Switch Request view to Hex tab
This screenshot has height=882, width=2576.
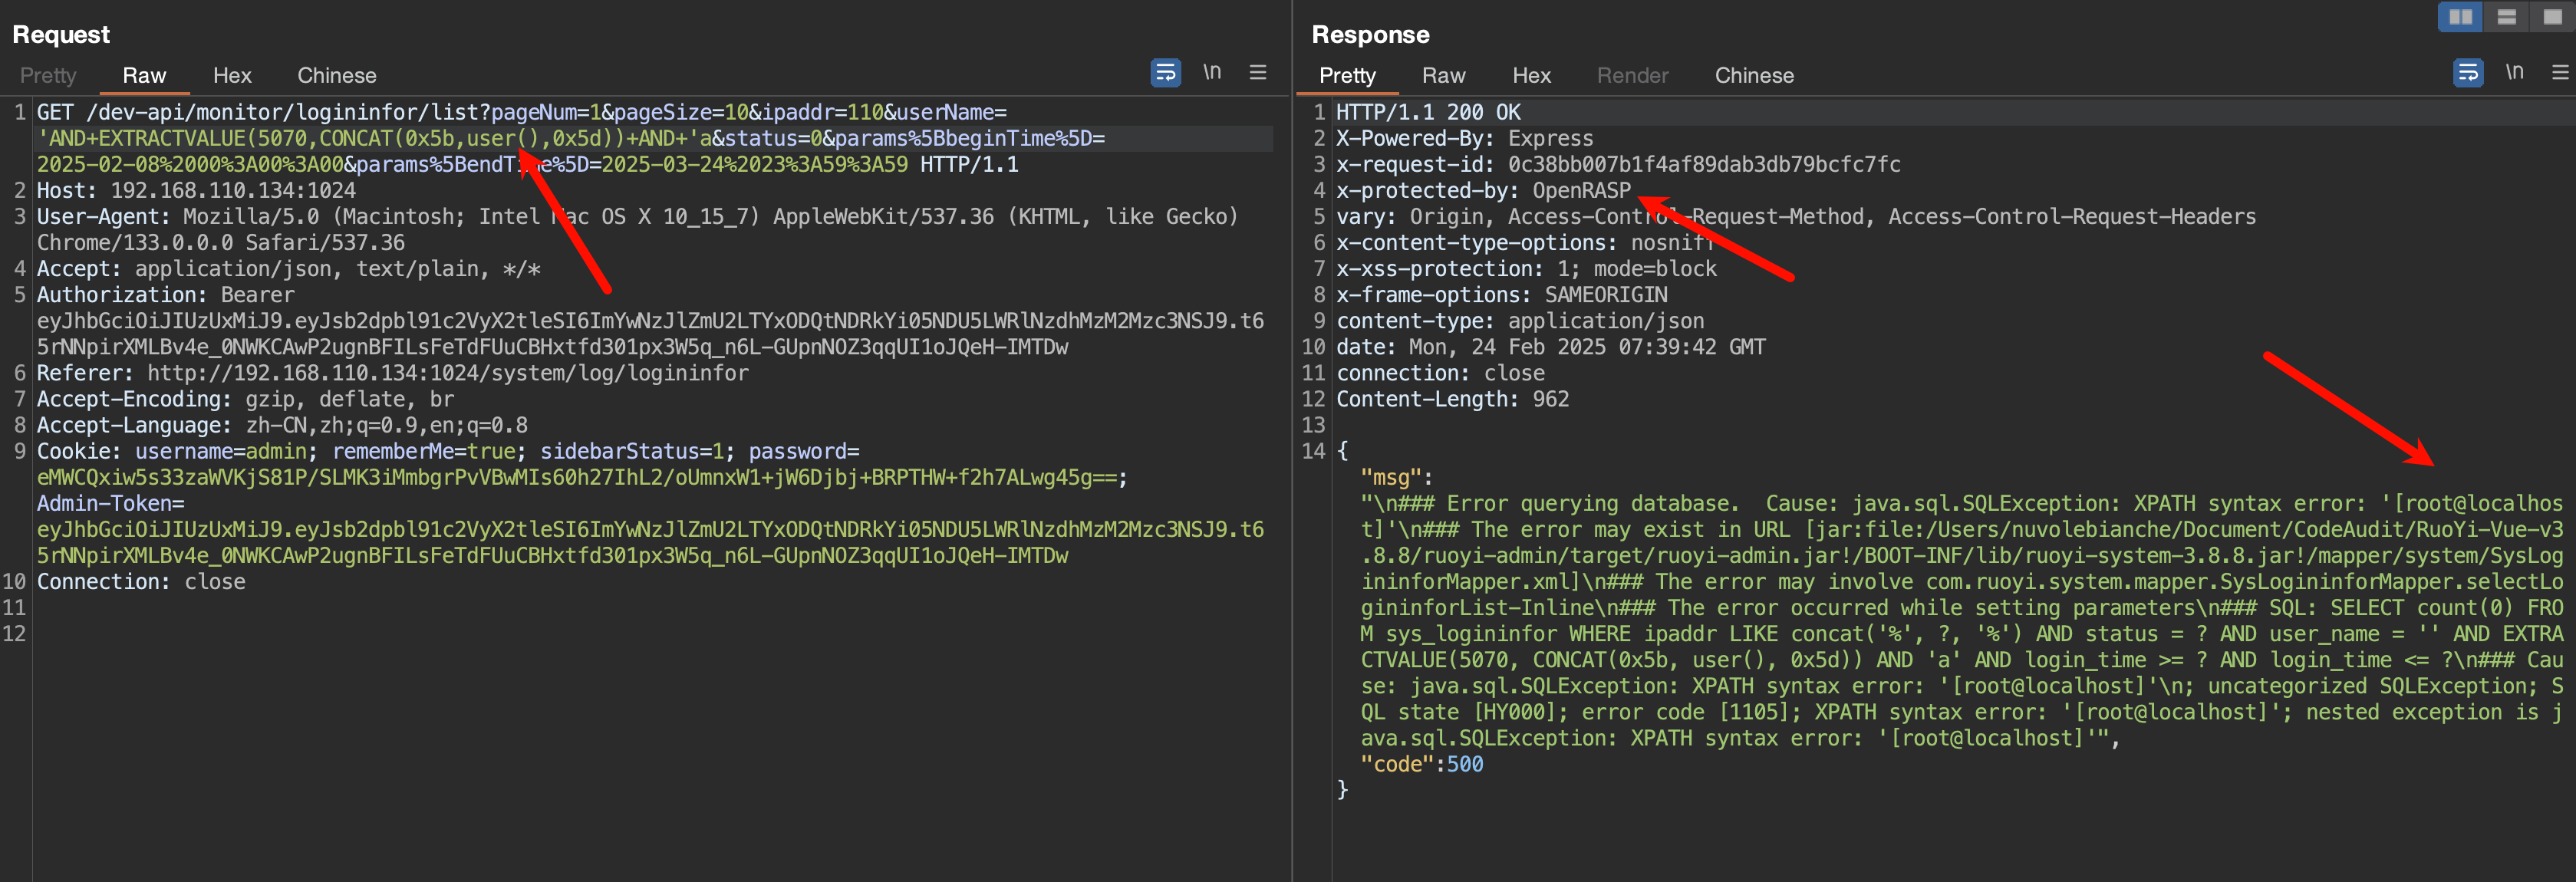pyautogui.click(x=232, y=76)
